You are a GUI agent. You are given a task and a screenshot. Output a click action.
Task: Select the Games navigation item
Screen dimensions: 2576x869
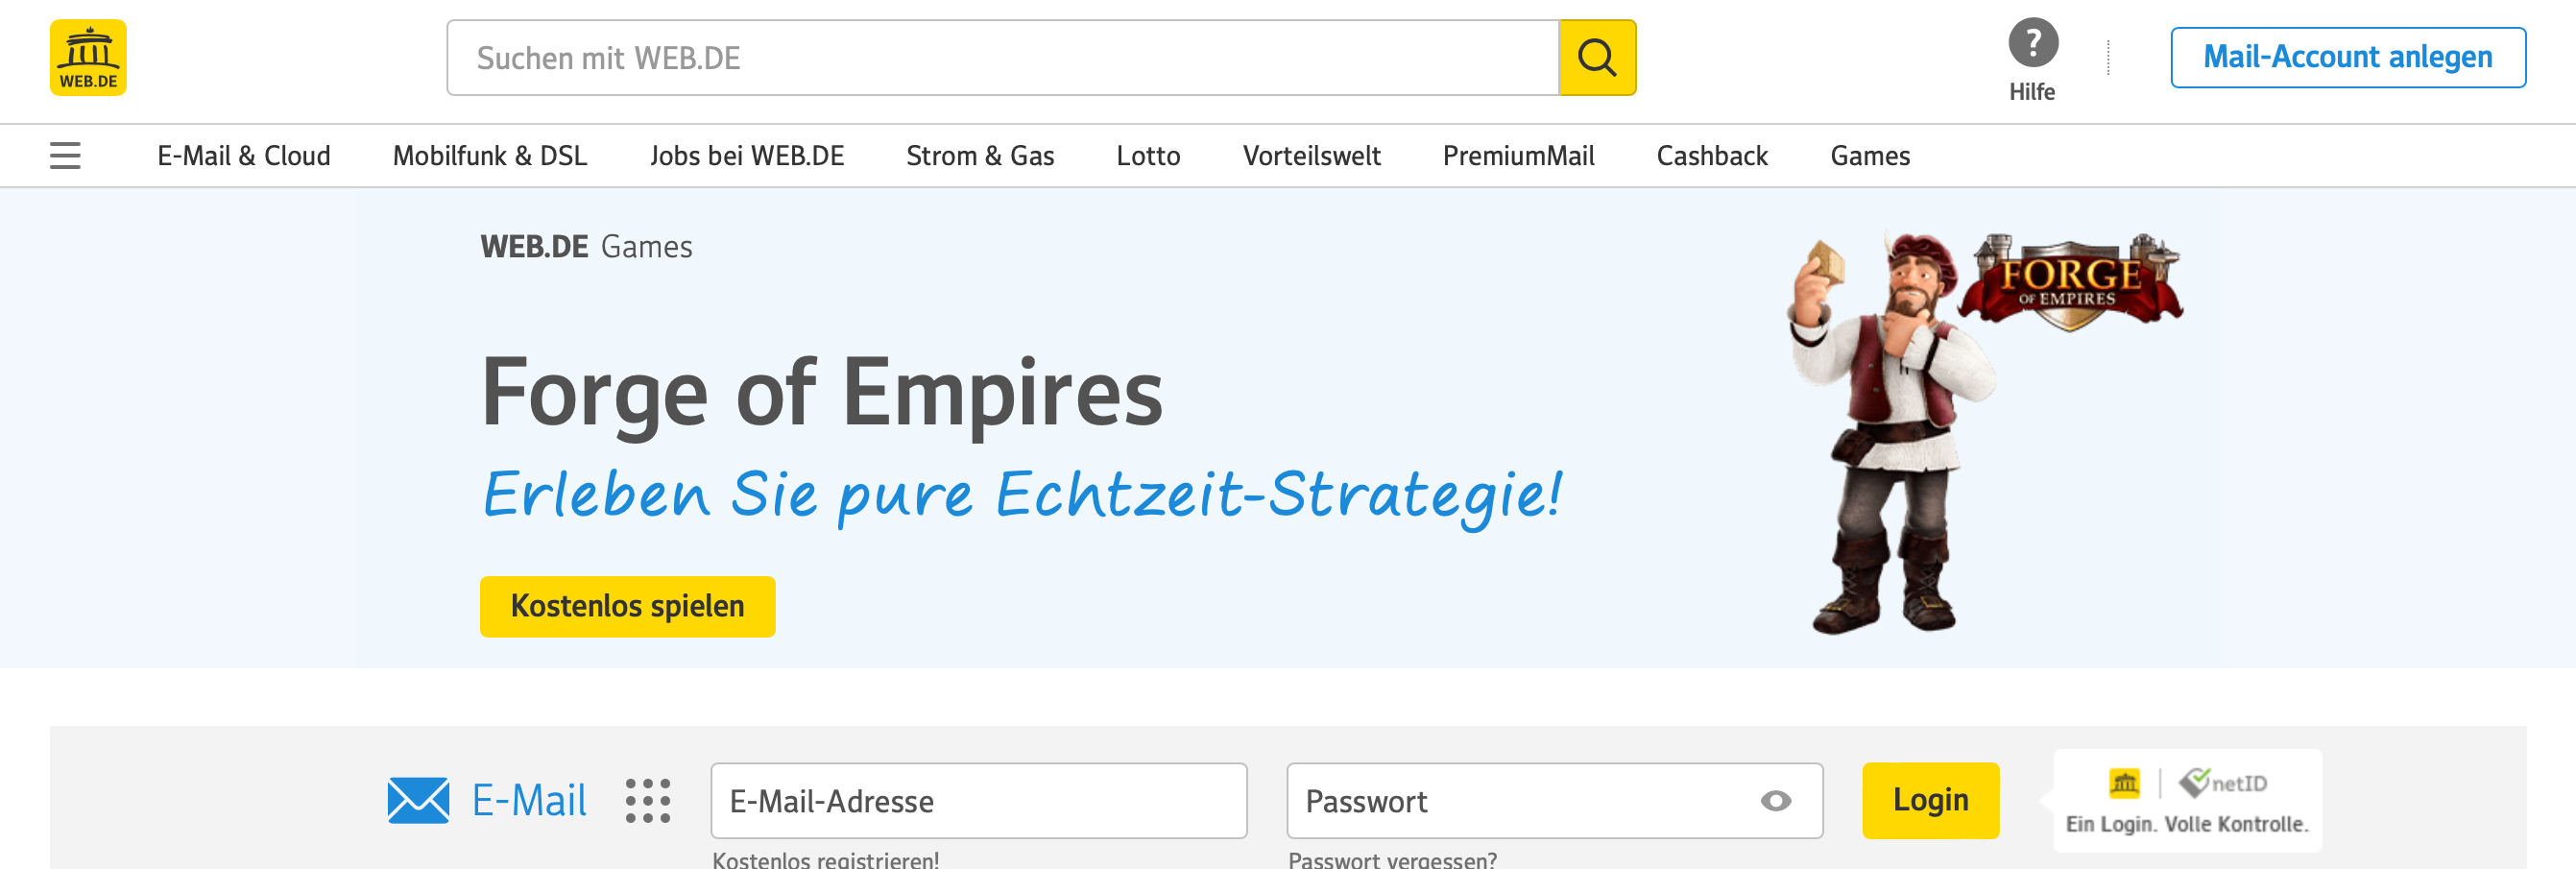1870,156
